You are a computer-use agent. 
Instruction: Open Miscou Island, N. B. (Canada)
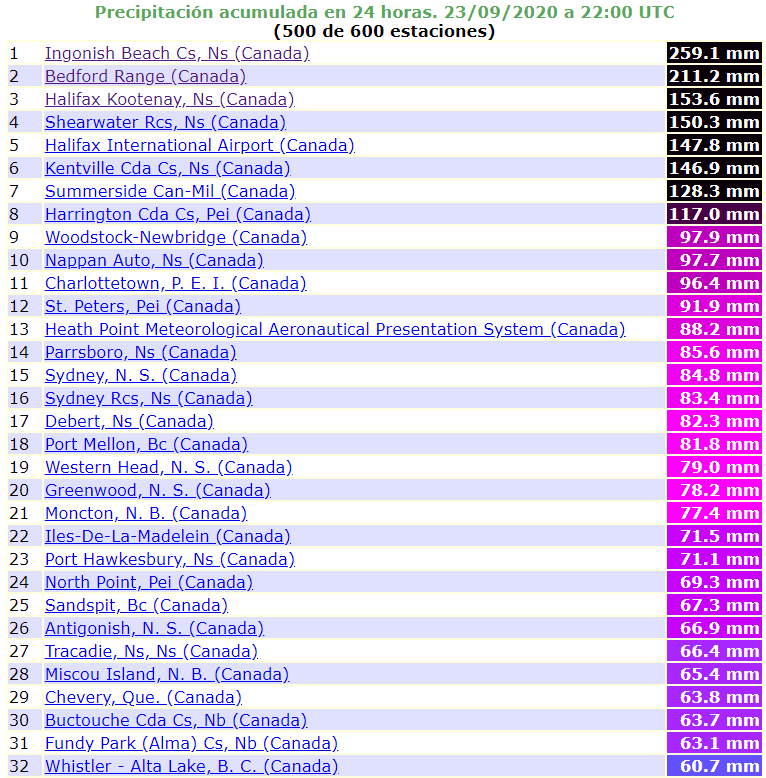[x=167, y=674]
